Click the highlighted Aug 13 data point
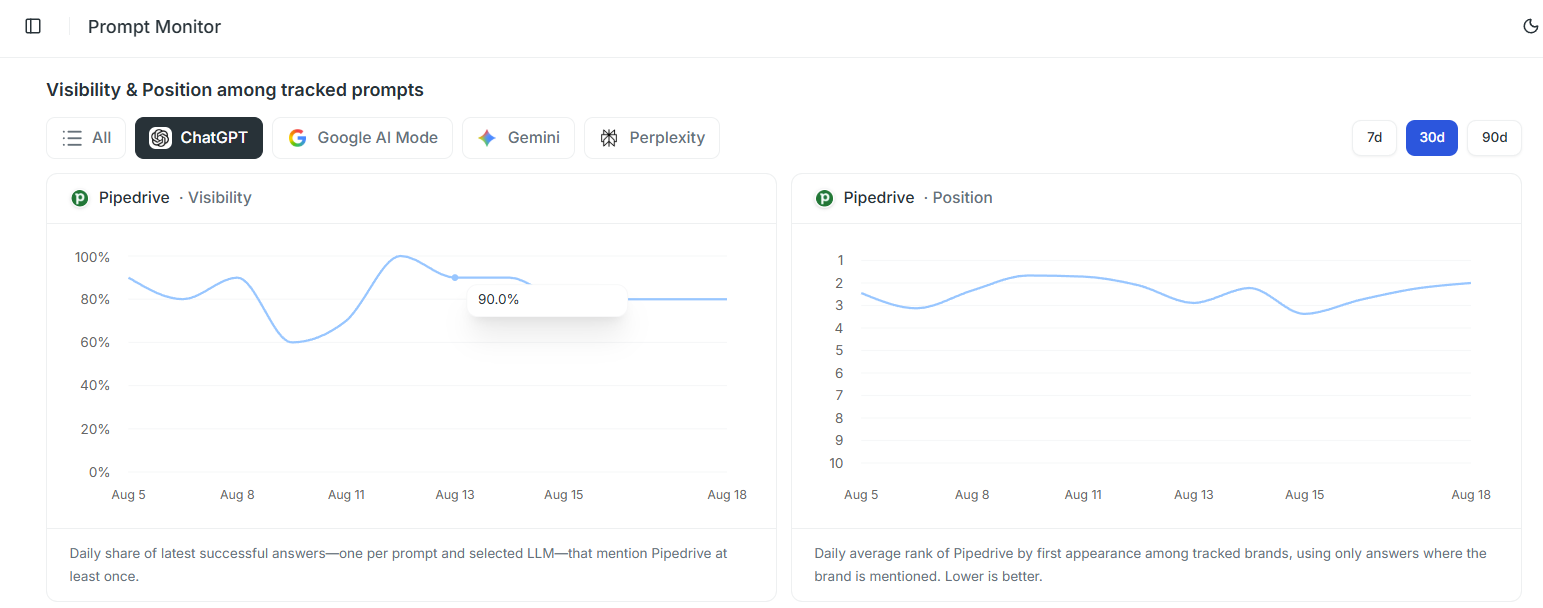 tap(455, 277)
